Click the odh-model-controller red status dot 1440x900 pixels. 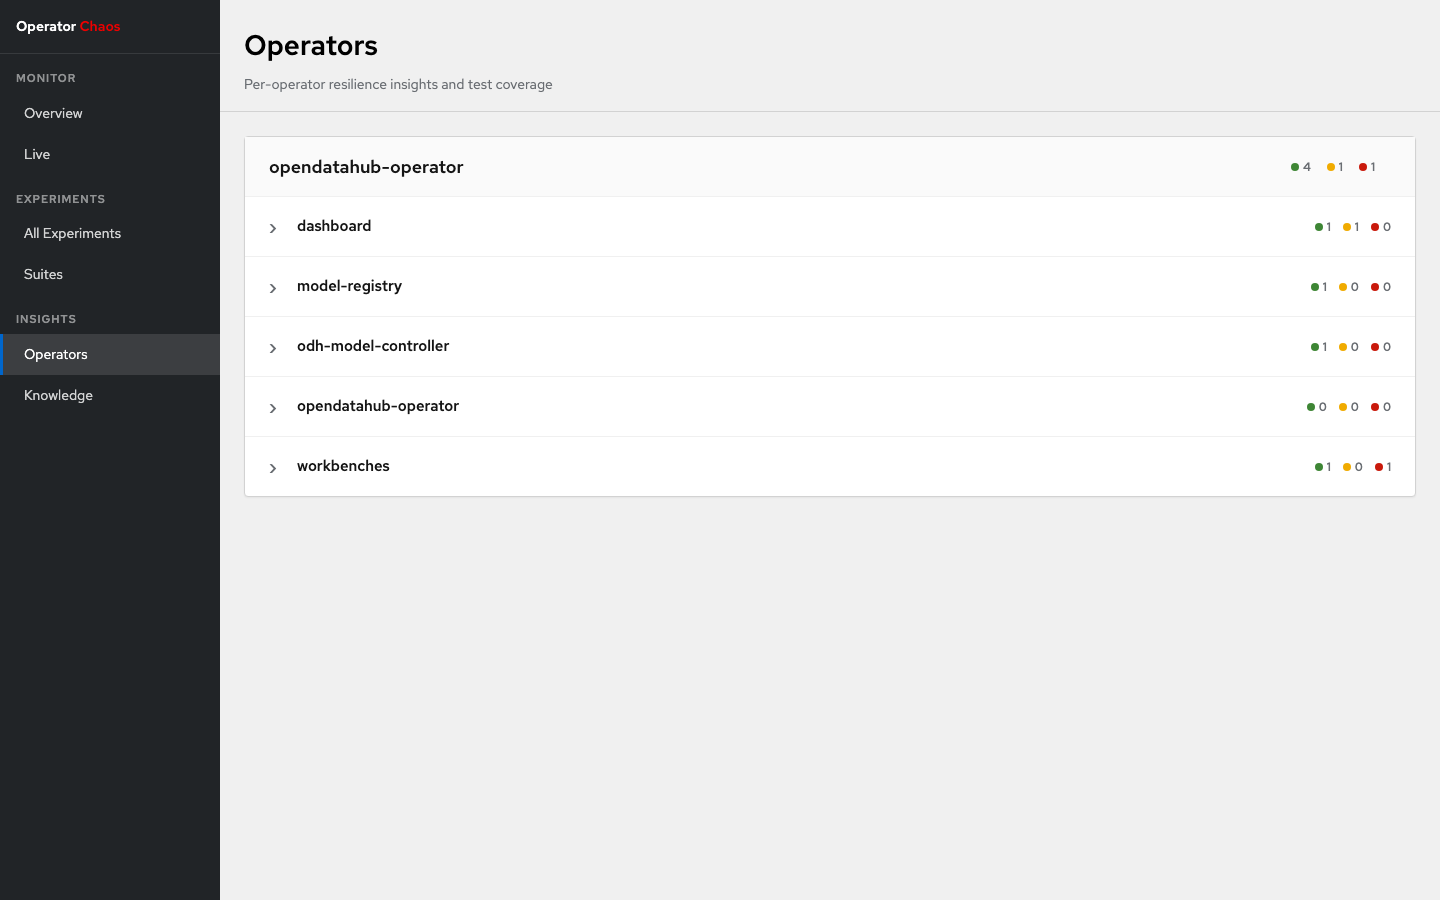1375,347
